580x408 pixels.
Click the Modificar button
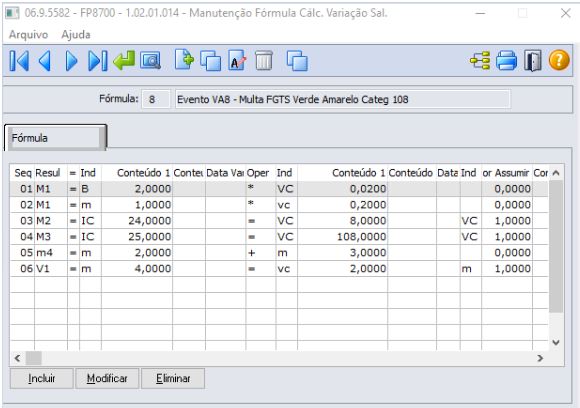107,378
